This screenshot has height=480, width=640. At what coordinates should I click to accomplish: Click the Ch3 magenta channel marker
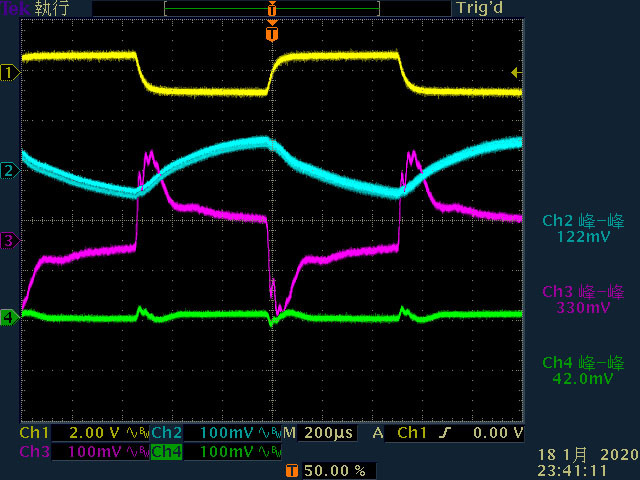tap(10, 240)
